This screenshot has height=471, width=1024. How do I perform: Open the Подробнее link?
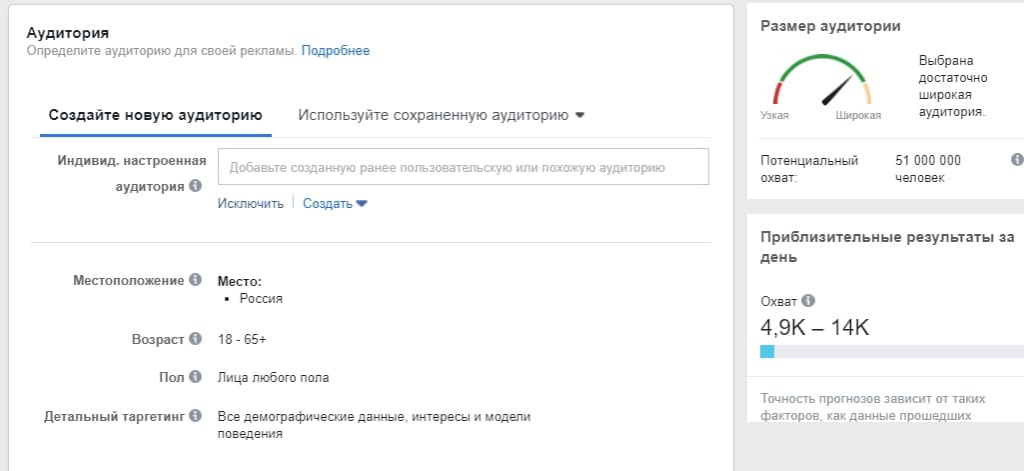tap(335, 51)
